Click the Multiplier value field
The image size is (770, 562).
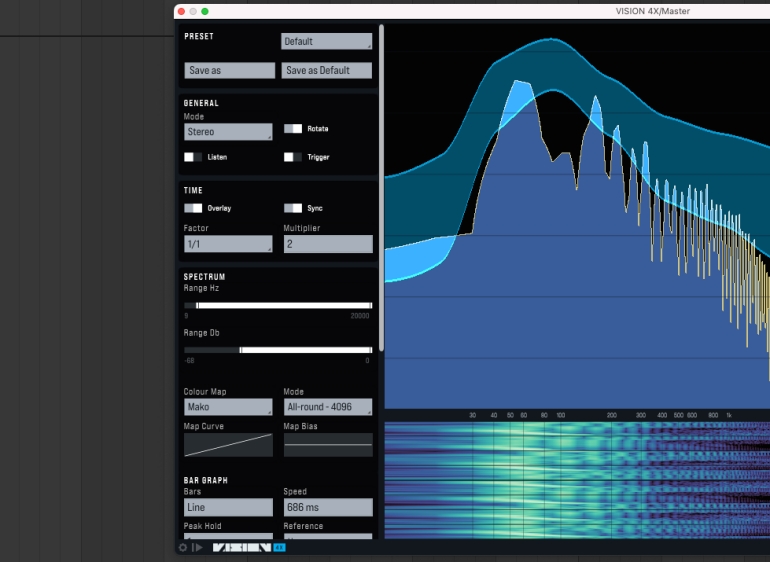pyautogui.click(x=328, y=244)
